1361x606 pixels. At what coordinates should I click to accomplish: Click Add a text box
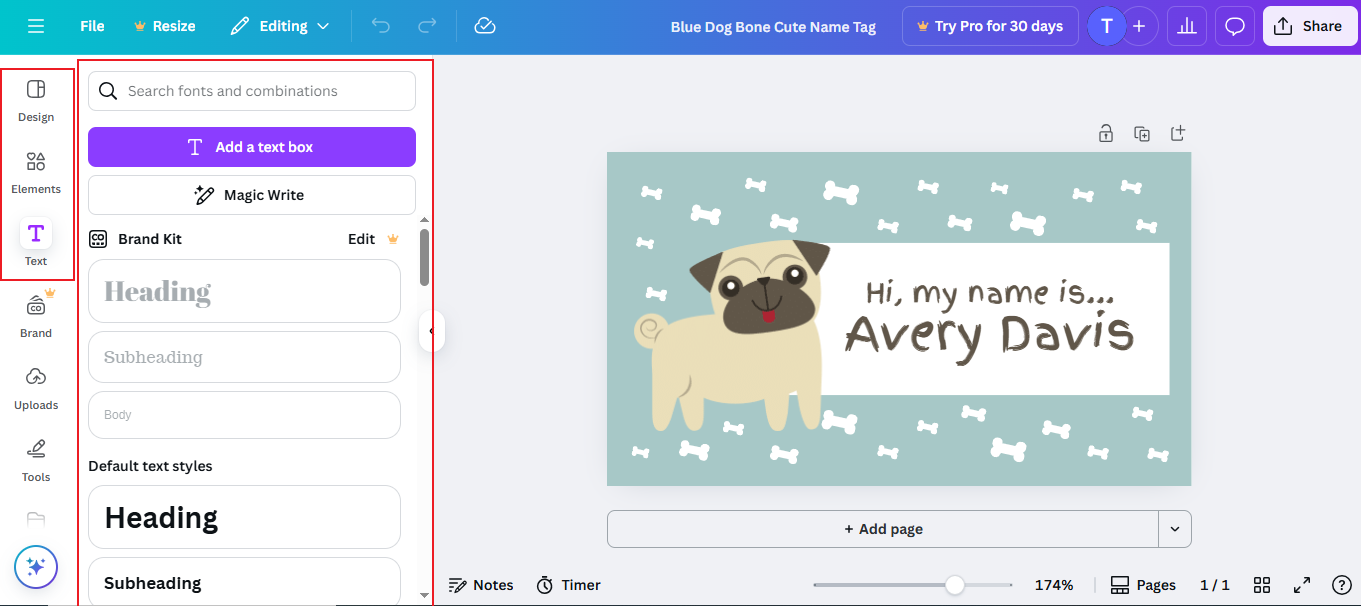coord(252,147)
